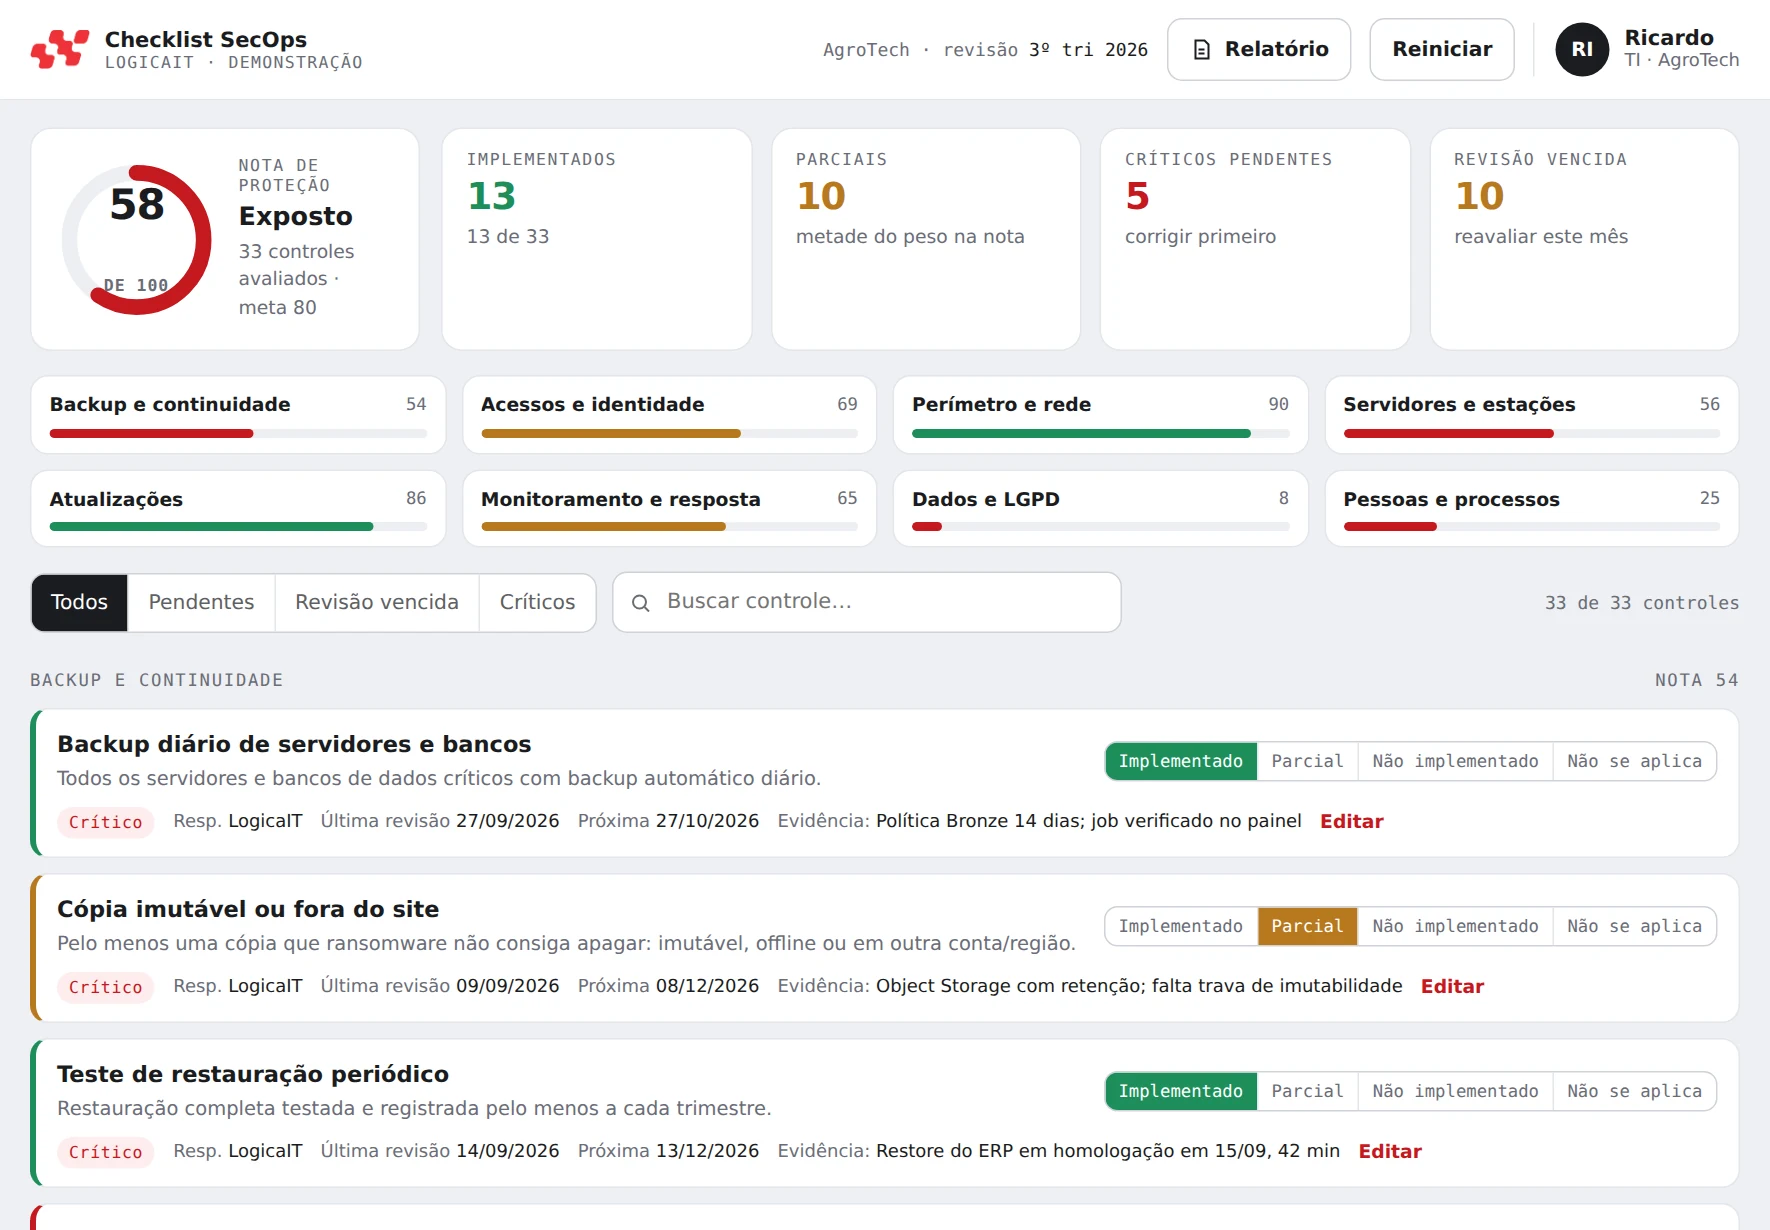This screenshot has width=1770, height=1230.
Task: Open the Dados e LGPD category card
Action: click(1100, 509)
